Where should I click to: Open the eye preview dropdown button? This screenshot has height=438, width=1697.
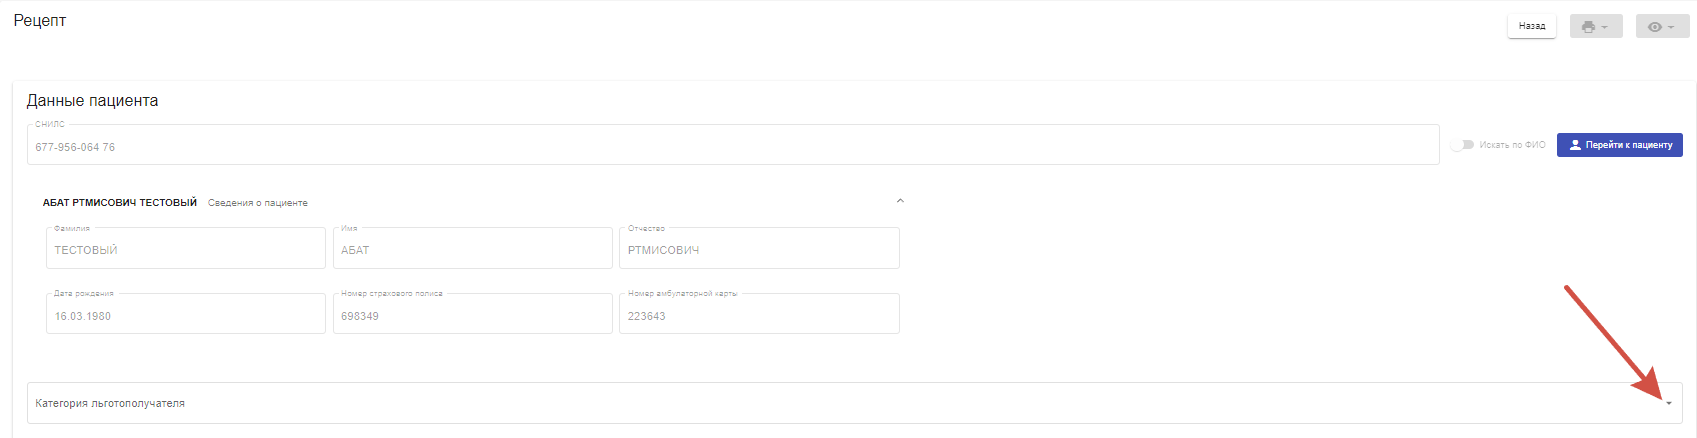(x=1662, y=26)
